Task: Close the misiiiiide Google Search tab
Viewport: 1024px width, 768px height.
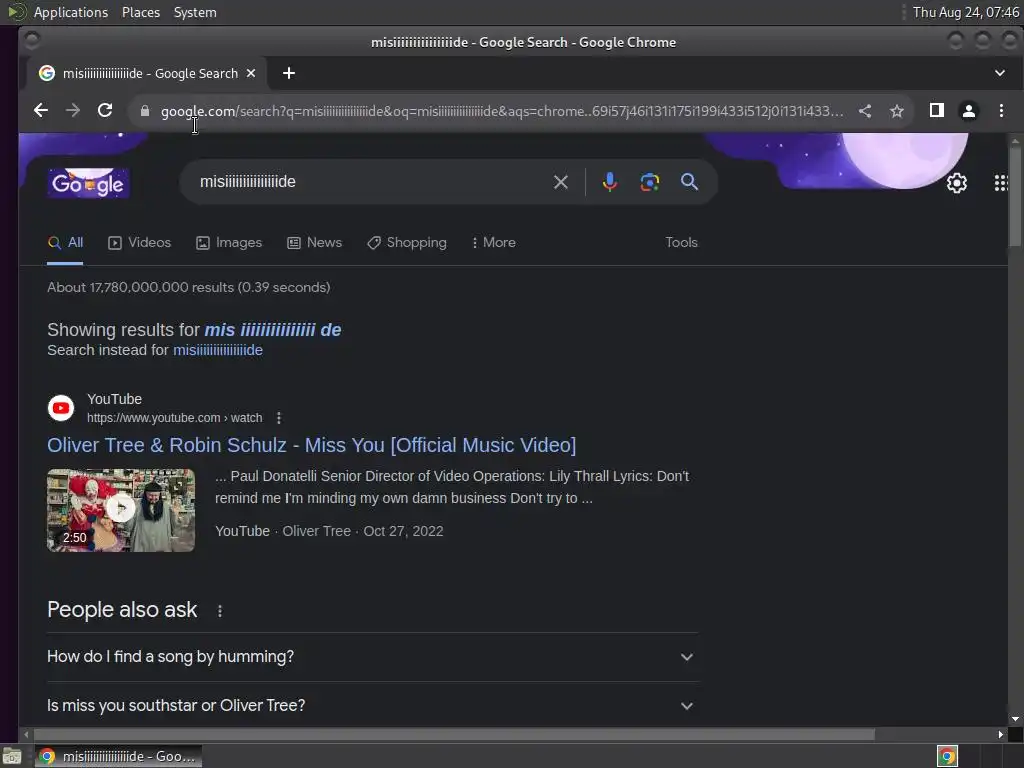Action: pyautogui.click(x=251, y=73)
